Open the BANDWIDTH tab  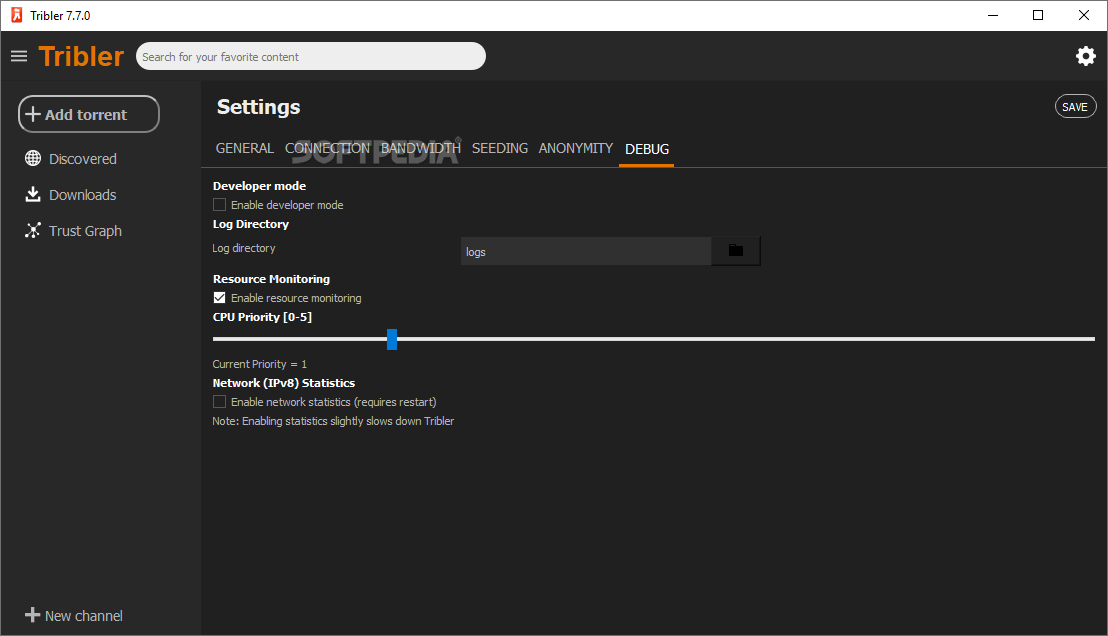(x=420, y=148)
